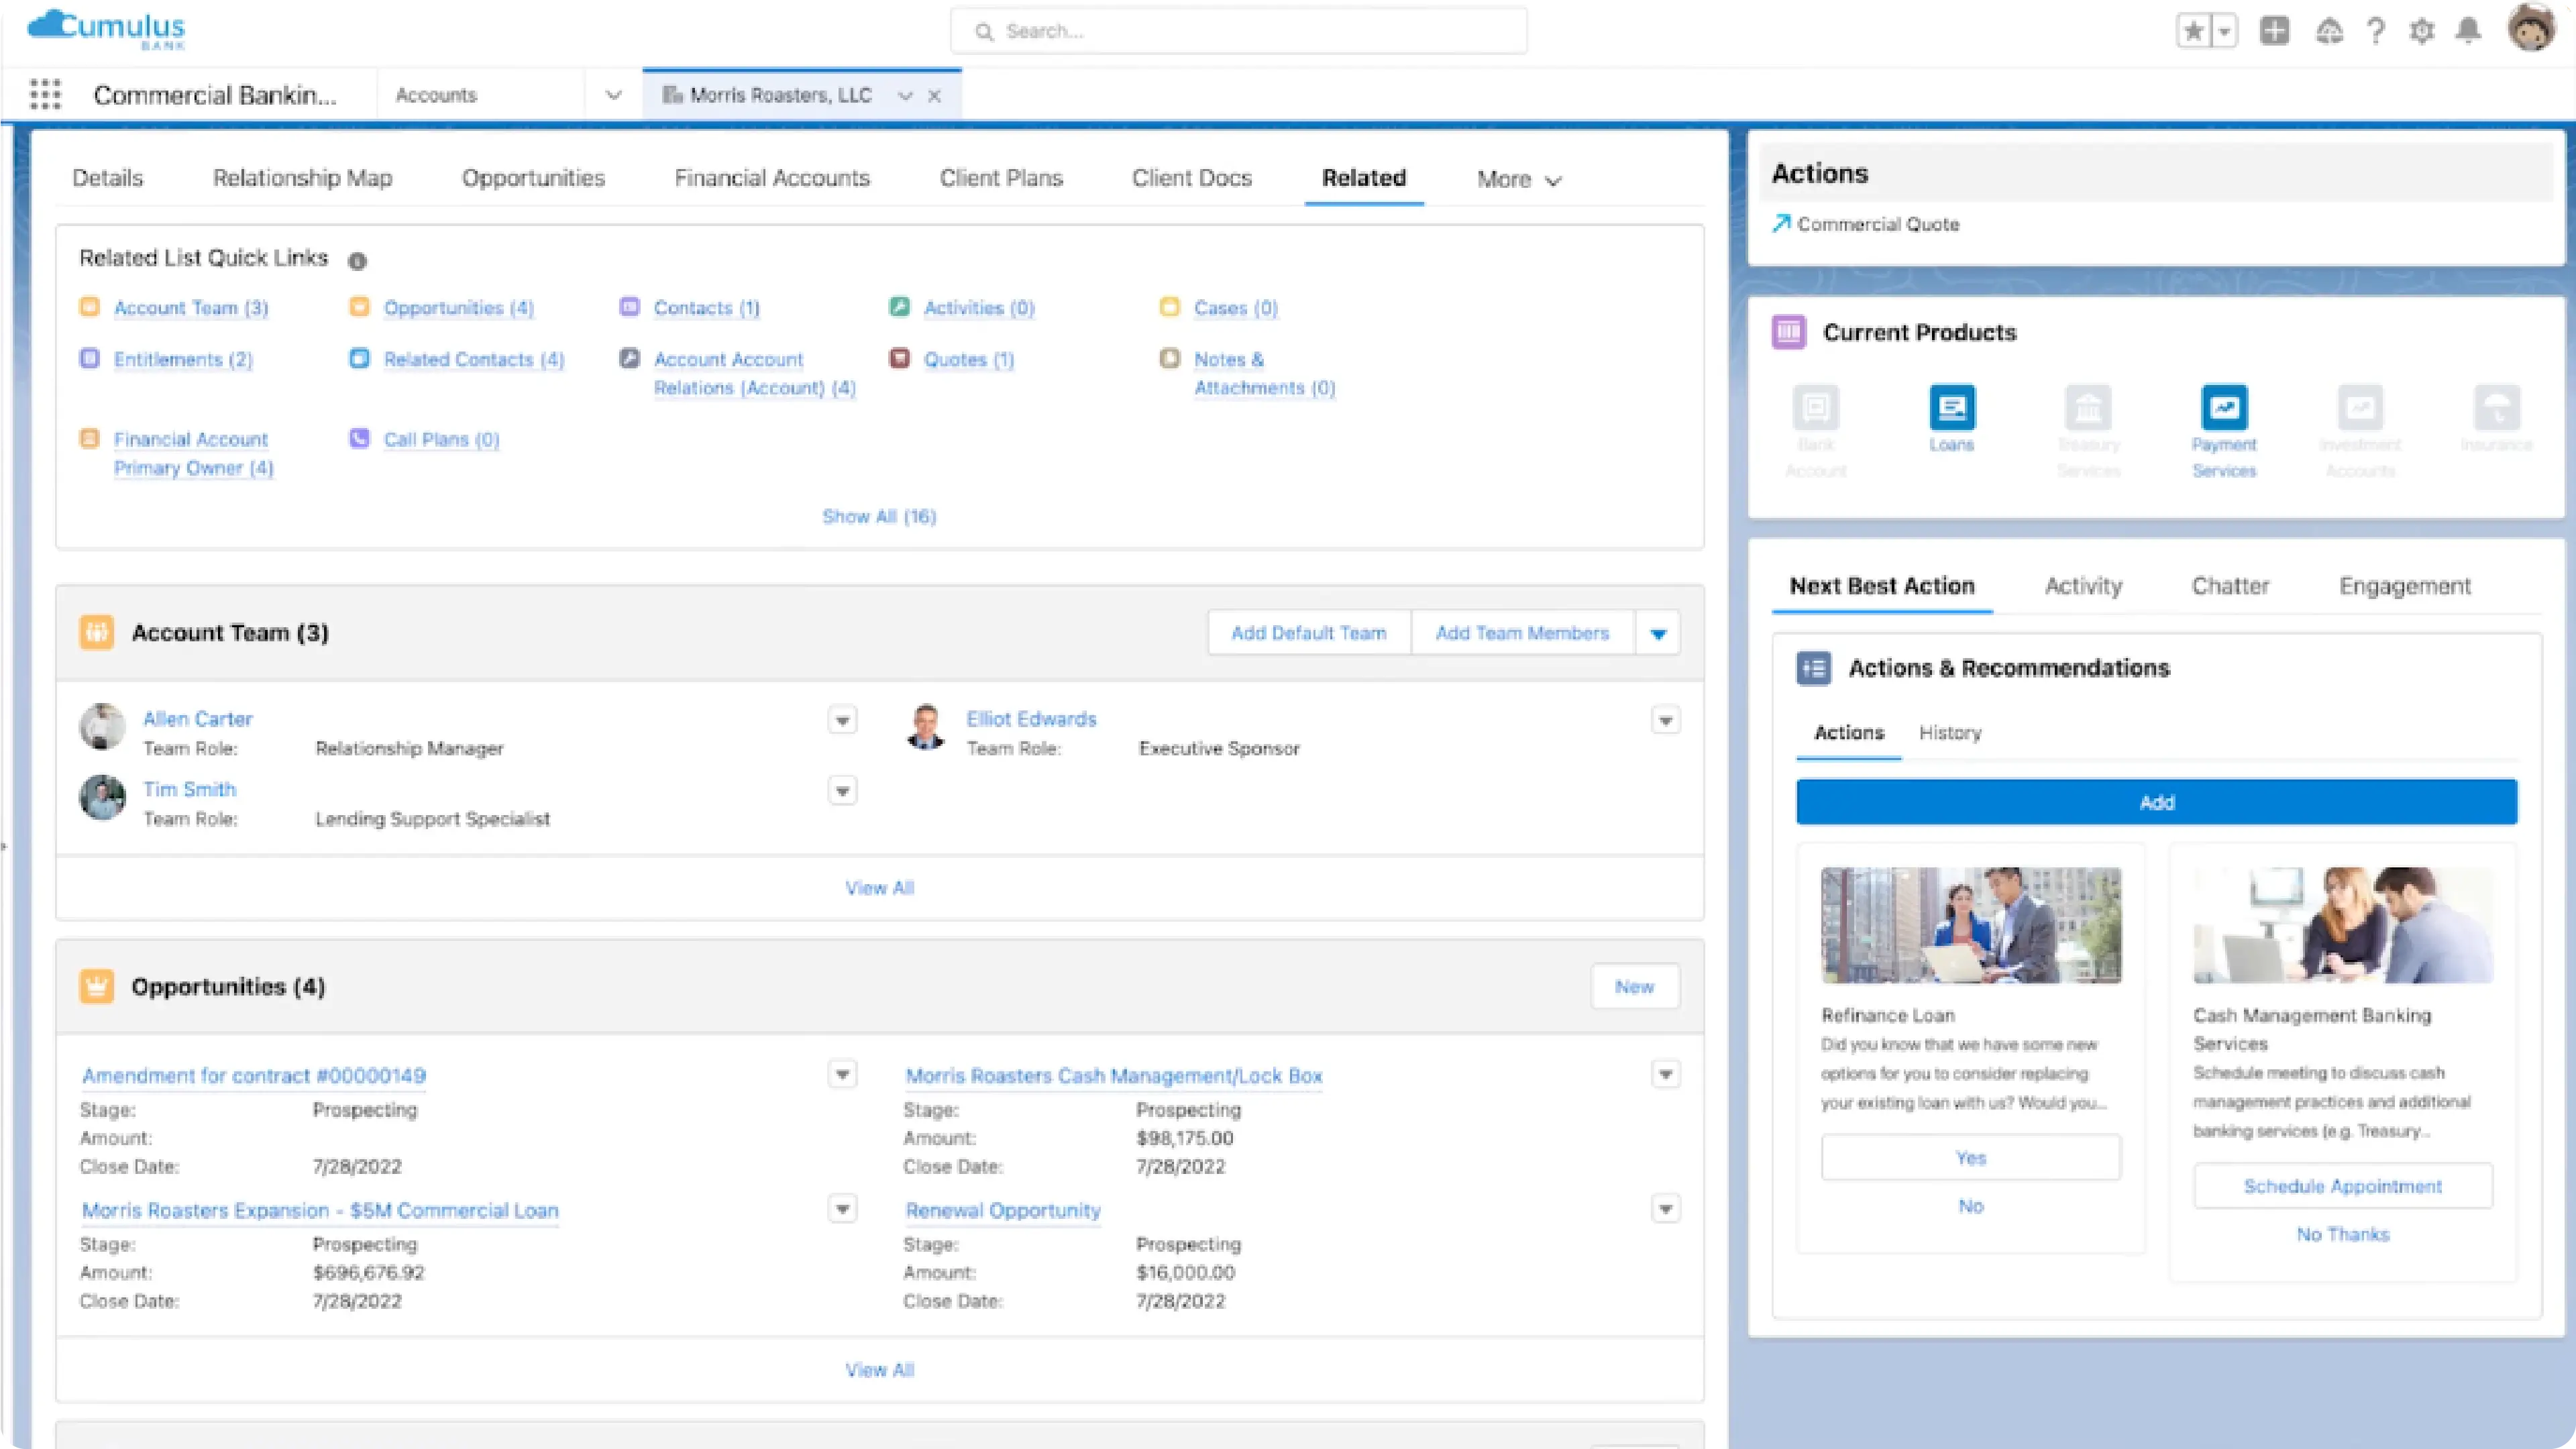Screen dimensions: 2576x1449
Task: Open Renewal Opportunity row actions dropdown
Action: (x=1665, y=1209)
